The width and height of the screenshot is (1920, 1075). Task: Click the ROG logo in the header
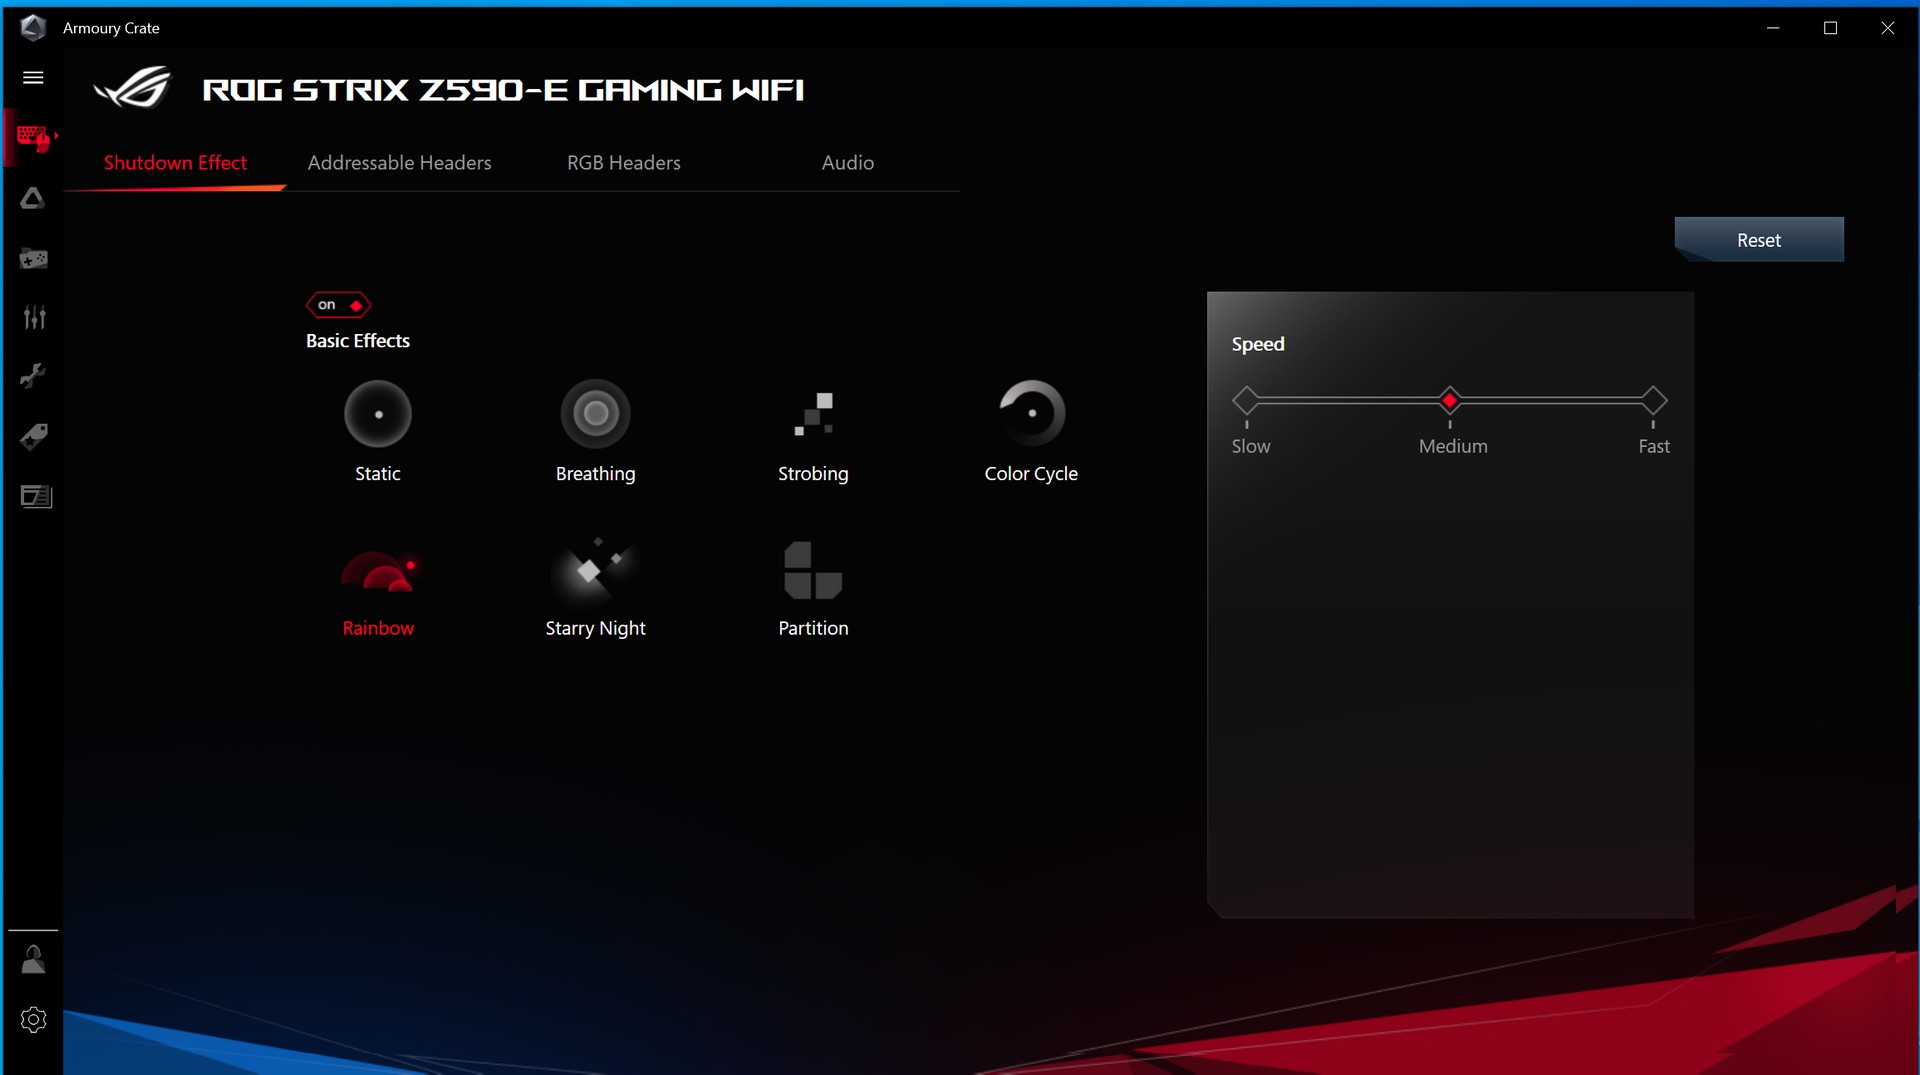pyautogui.click(x=133, y=88)
